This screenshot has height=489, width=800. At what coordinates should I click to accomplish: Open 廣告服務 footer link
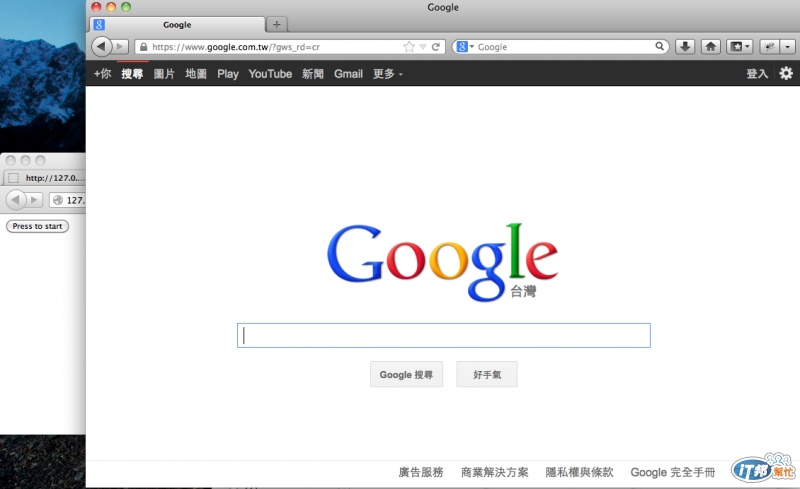[x=421, y=472]
